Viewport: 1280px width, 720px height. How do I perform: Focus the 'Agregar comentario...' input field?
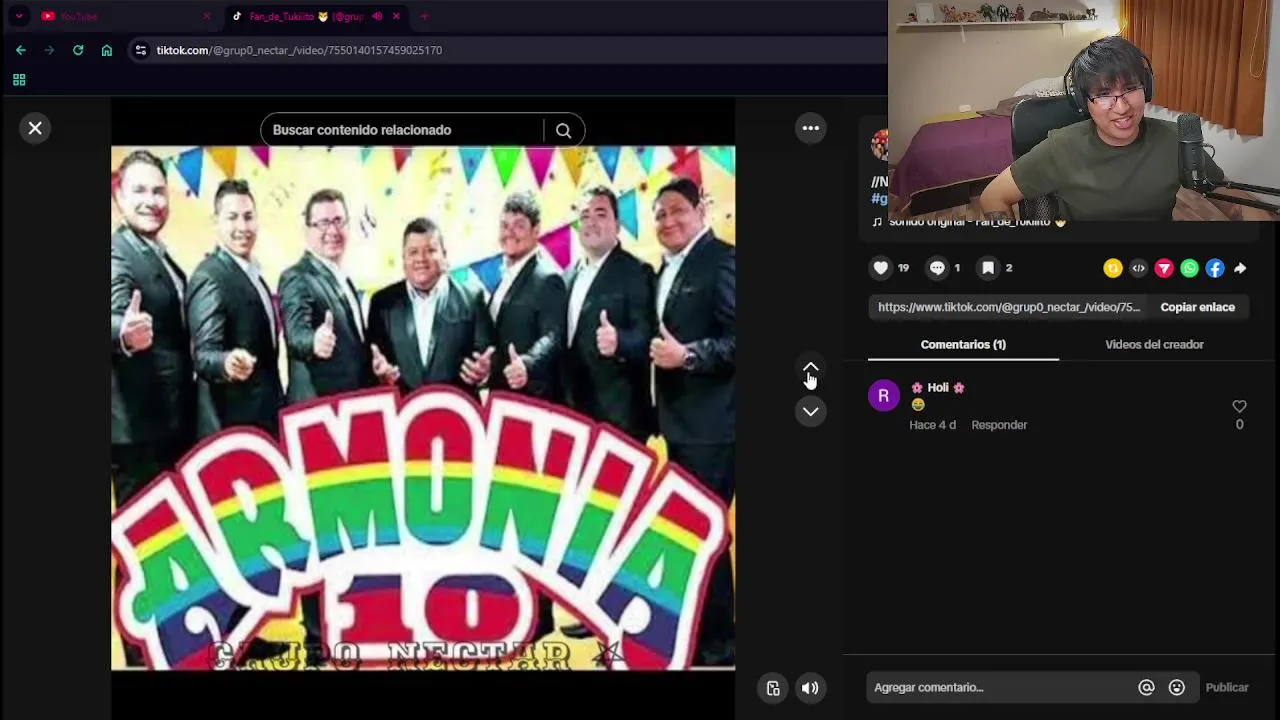pyautogui.click(x=1000, y=687)
